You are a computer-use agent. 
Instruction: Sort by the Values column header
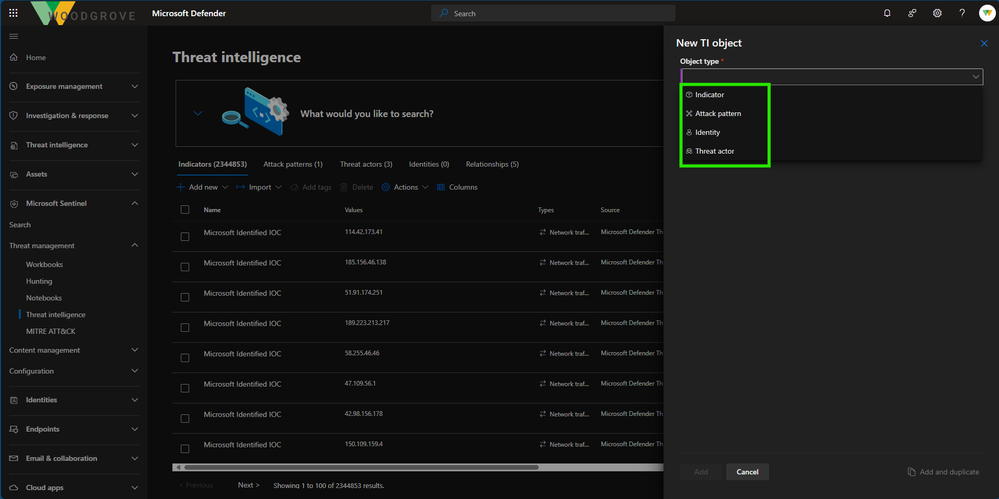[354, 210]
